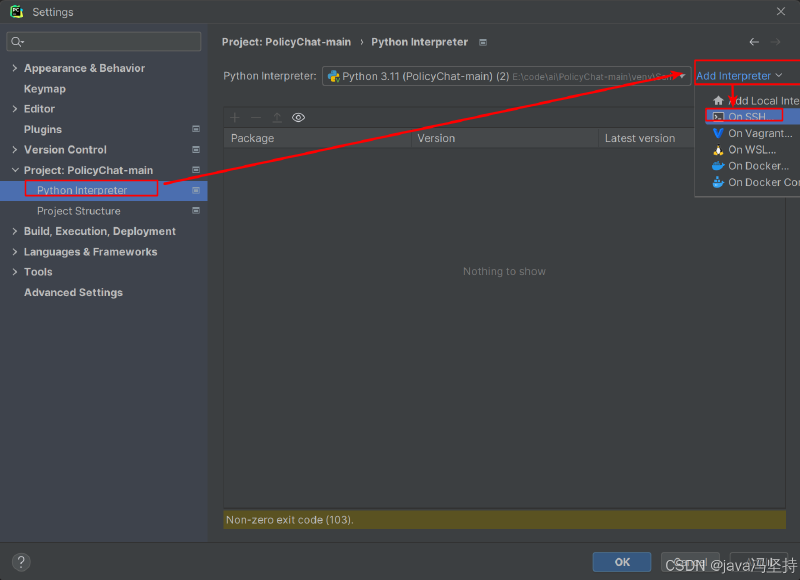Click the project-level icon beside Version Control

click(x=196, y=149)
